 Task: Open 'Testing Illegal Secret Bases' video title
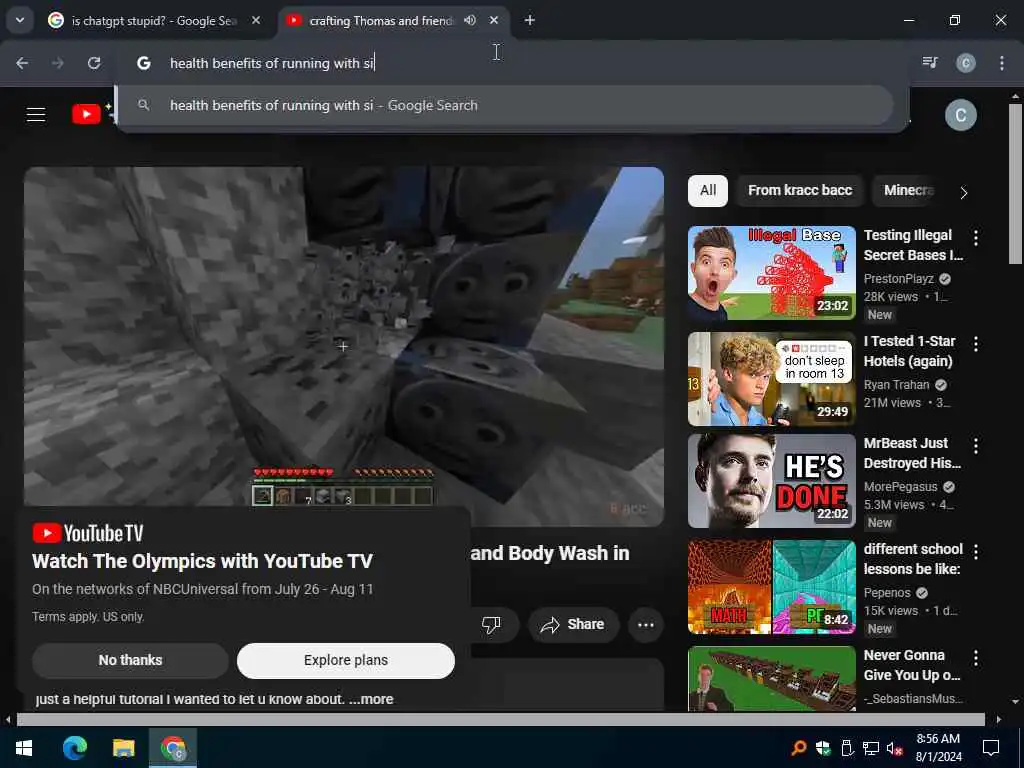tap(913, 245)
